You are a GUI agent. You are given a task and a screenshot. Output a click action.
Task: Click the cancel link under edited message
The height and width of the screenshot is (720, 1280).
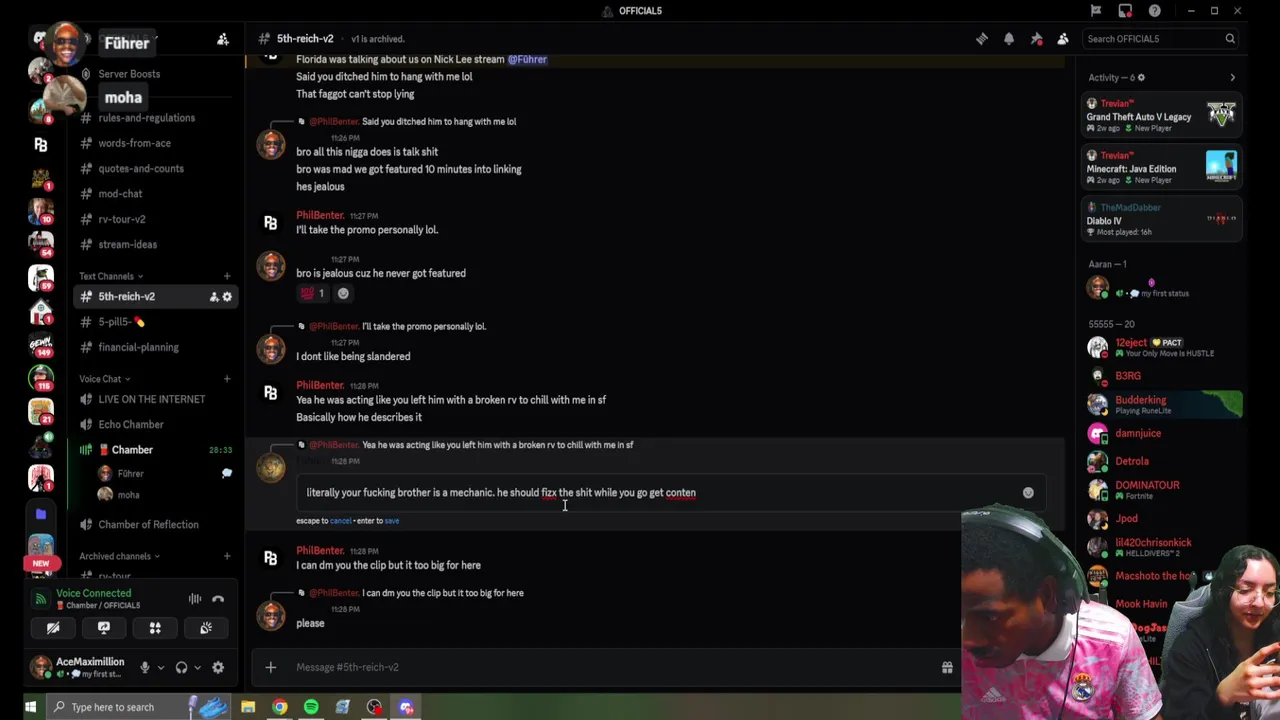point(340,521)
